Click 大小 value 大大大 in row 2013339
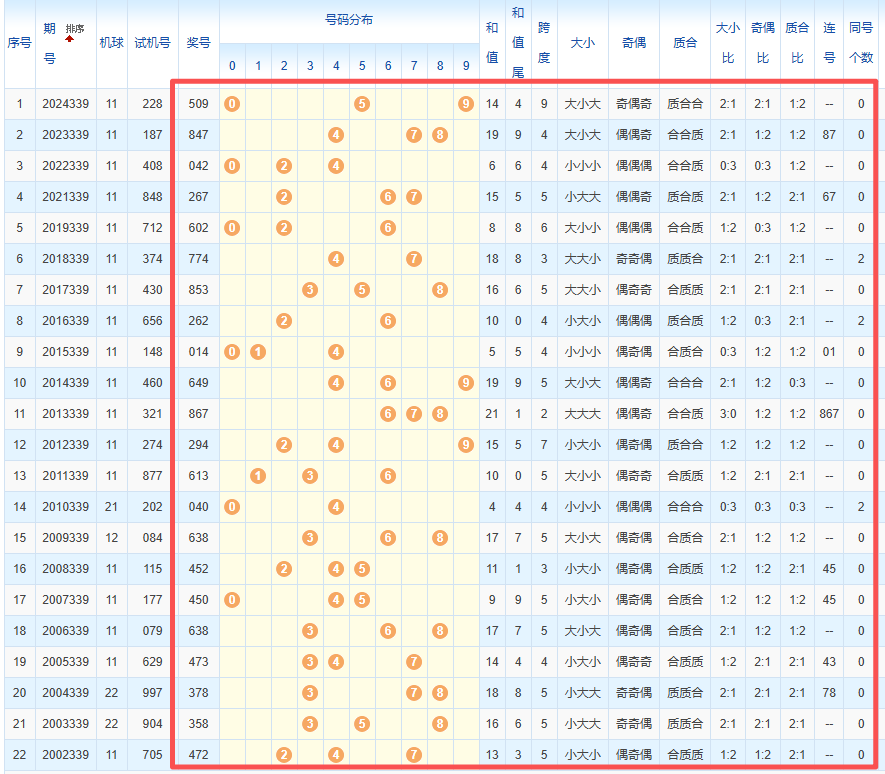885x774 pixels. pyautogui.click(x=583, y=414)
